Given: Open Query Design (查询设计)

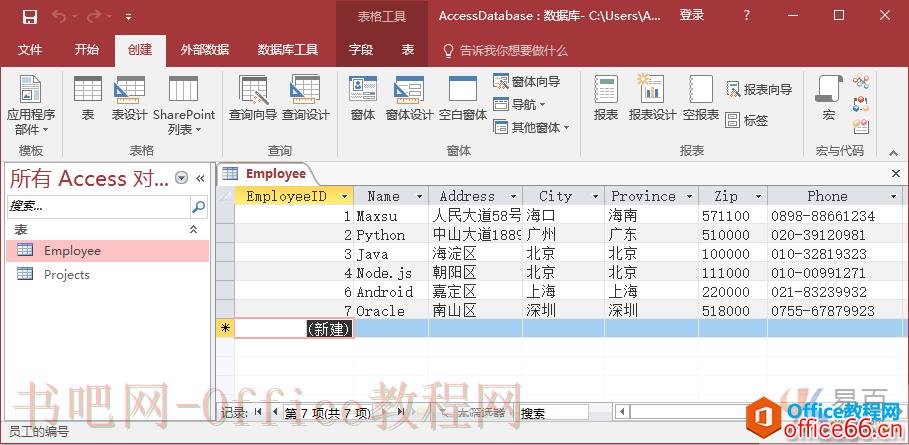Looking at the screenshot, I should click(x=306, y=99).
